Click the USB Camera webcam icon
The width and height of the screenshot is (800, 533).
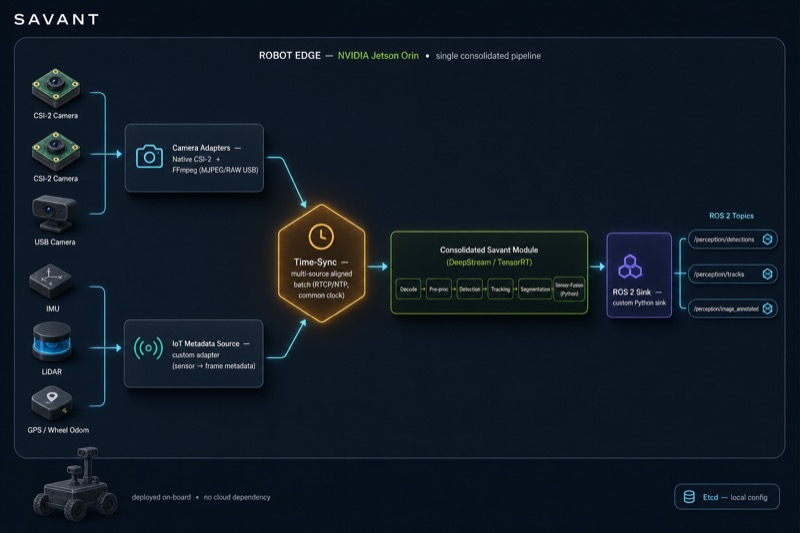54,214
